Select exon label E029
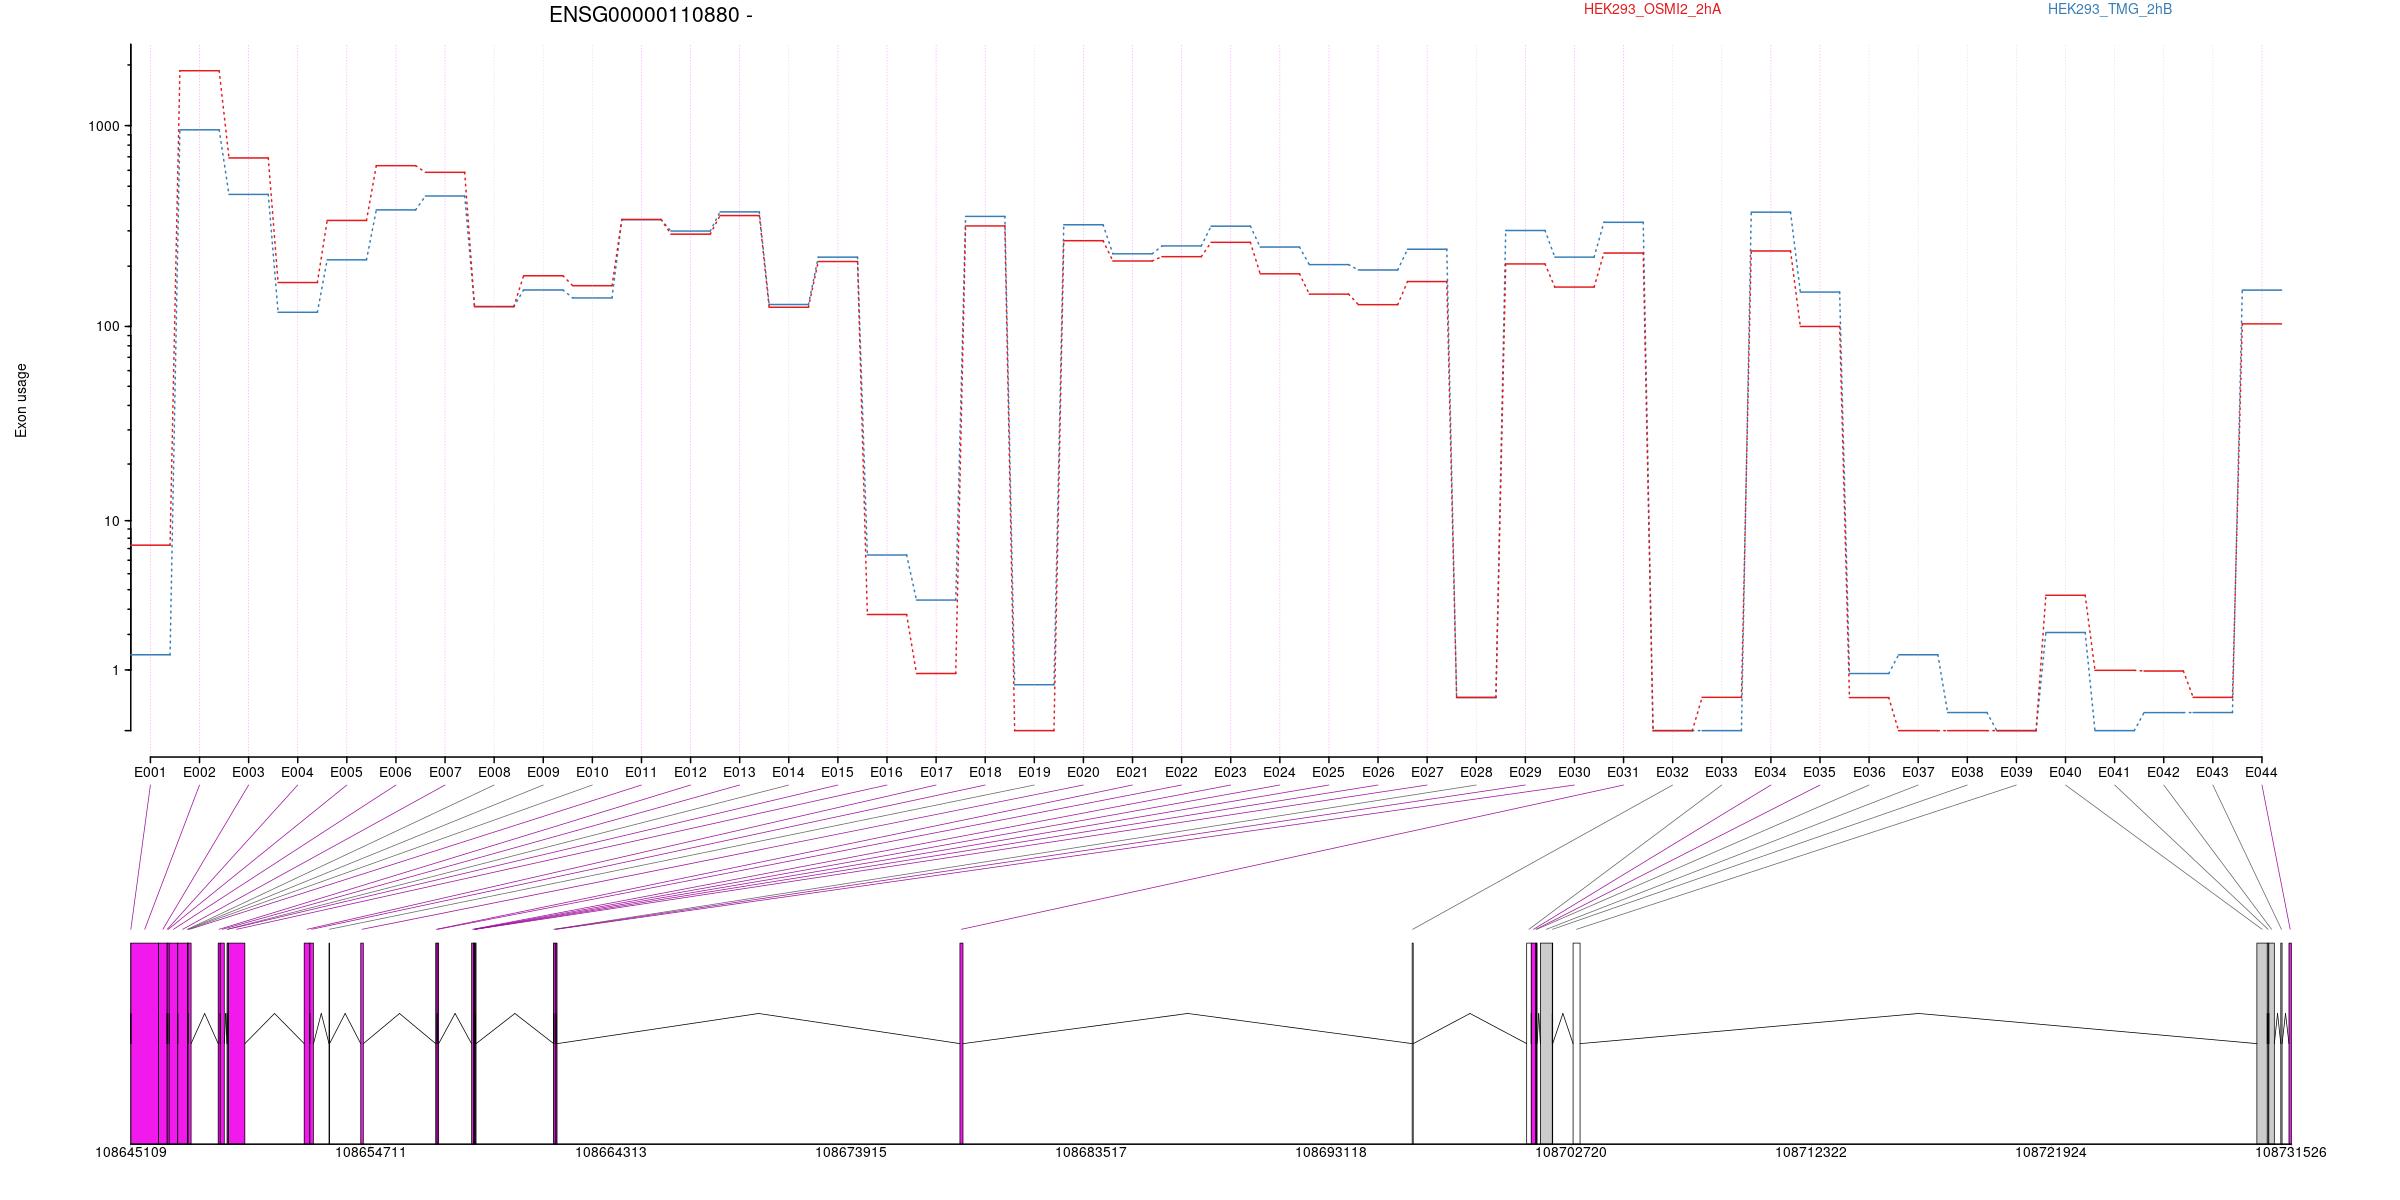The width and height of the screenshot is (2400, 1200). [1525, 772]
